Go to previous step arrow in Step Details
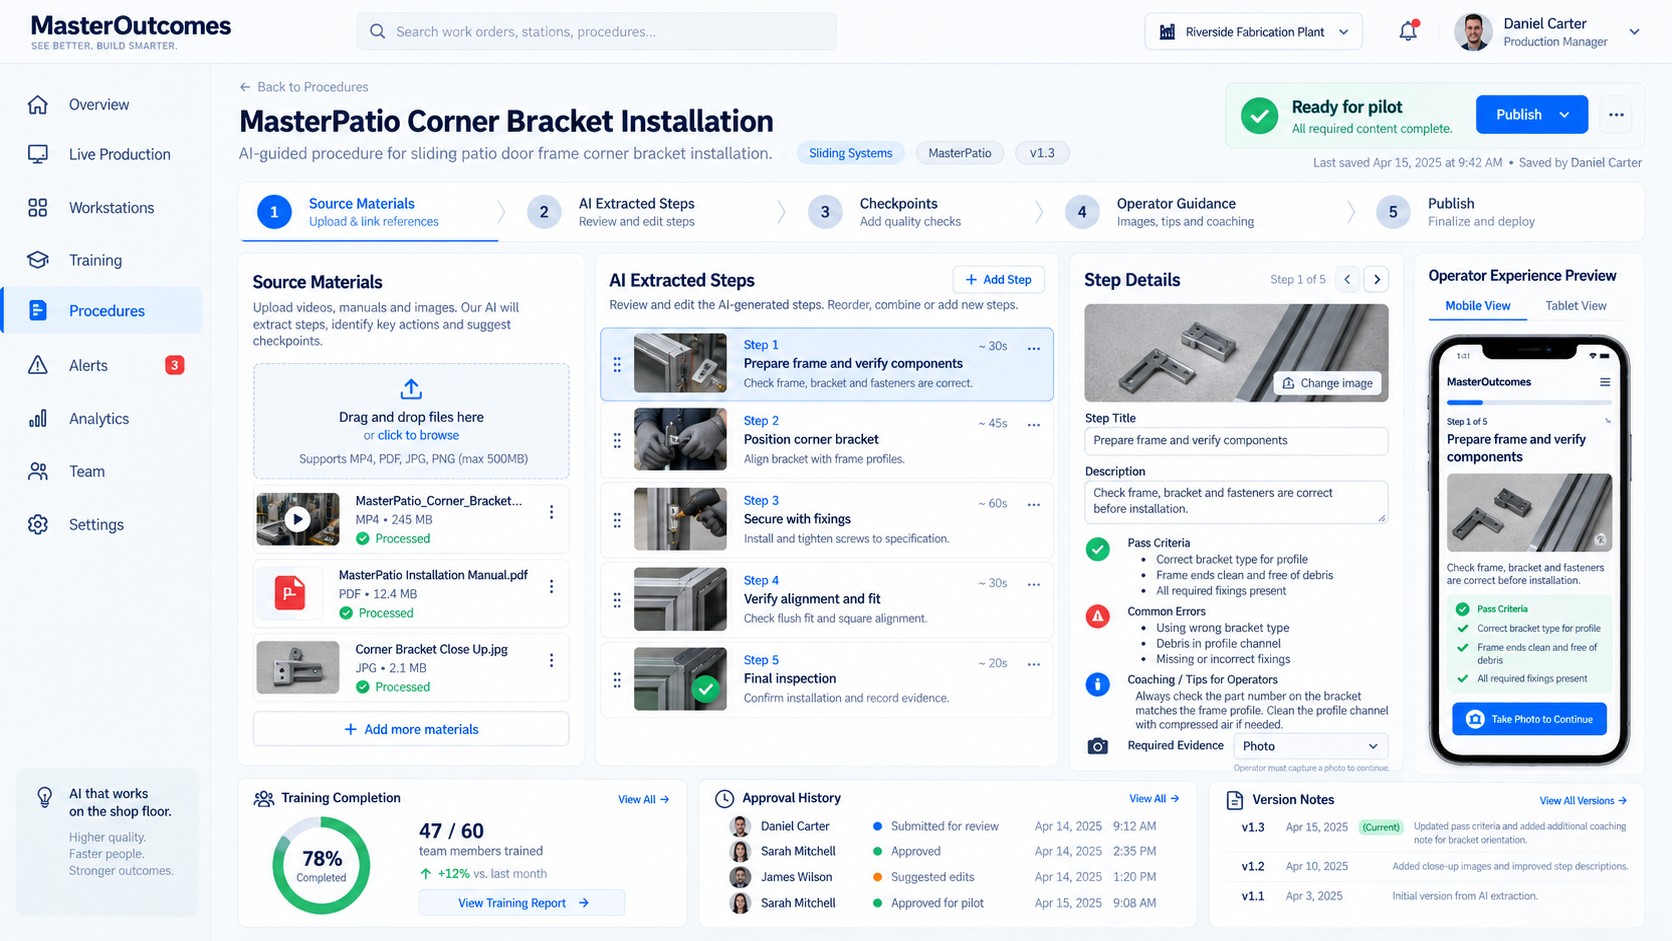This screenshot has width=1672, height=941. [x=1347, y=280]
